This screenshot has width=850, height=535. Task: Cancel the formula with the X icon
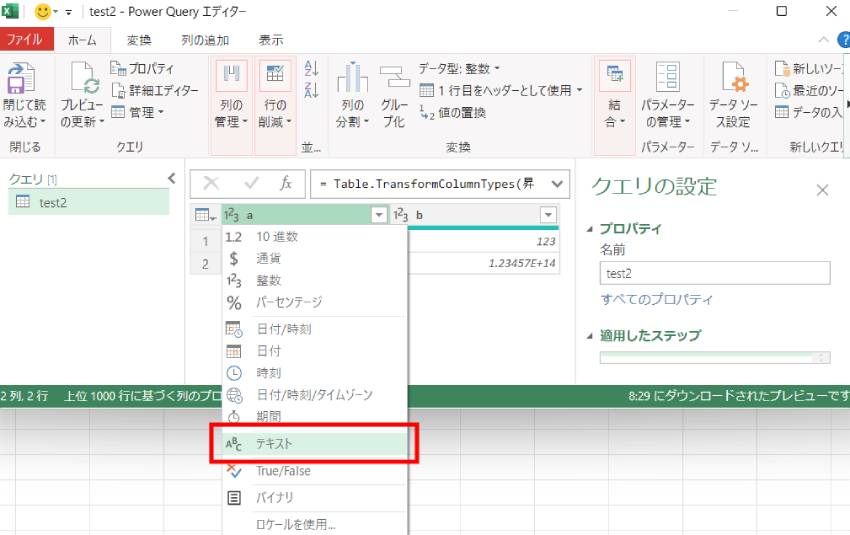pos(211,184)
